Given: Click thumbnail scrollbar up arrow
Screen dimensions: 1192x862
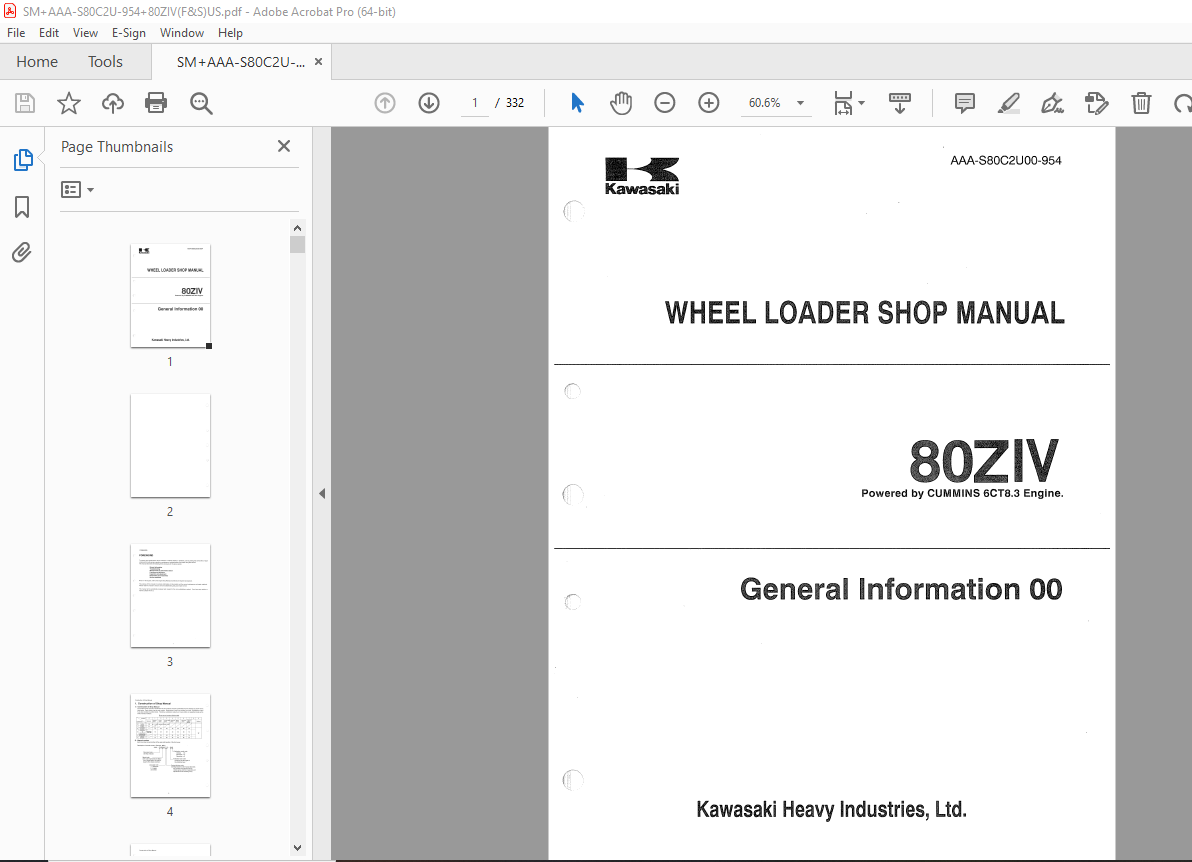Looking at the screenshot, I should tap(297, 228).
